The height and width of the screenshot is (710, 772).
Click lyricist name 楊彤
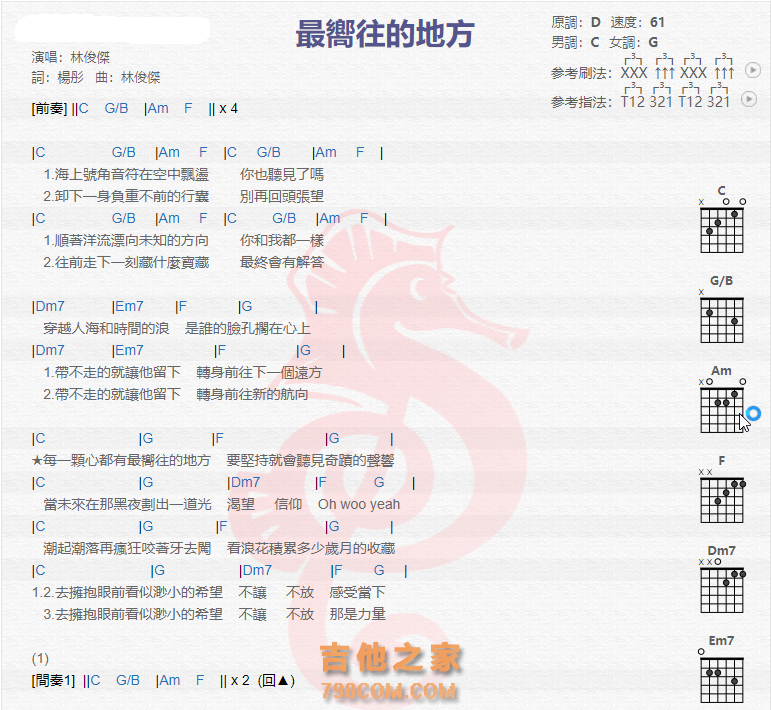tap(71, 78)
